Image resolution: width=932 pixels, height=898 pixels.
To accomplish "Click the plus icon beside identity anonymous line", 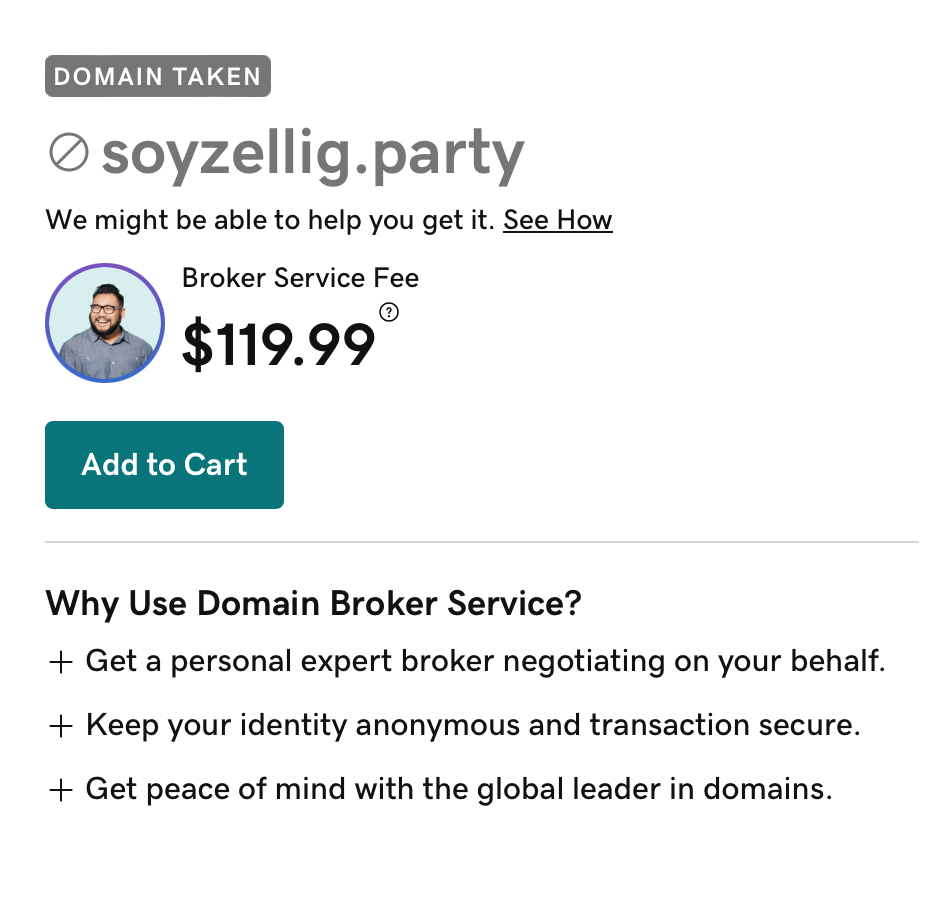I will point(61,727).
